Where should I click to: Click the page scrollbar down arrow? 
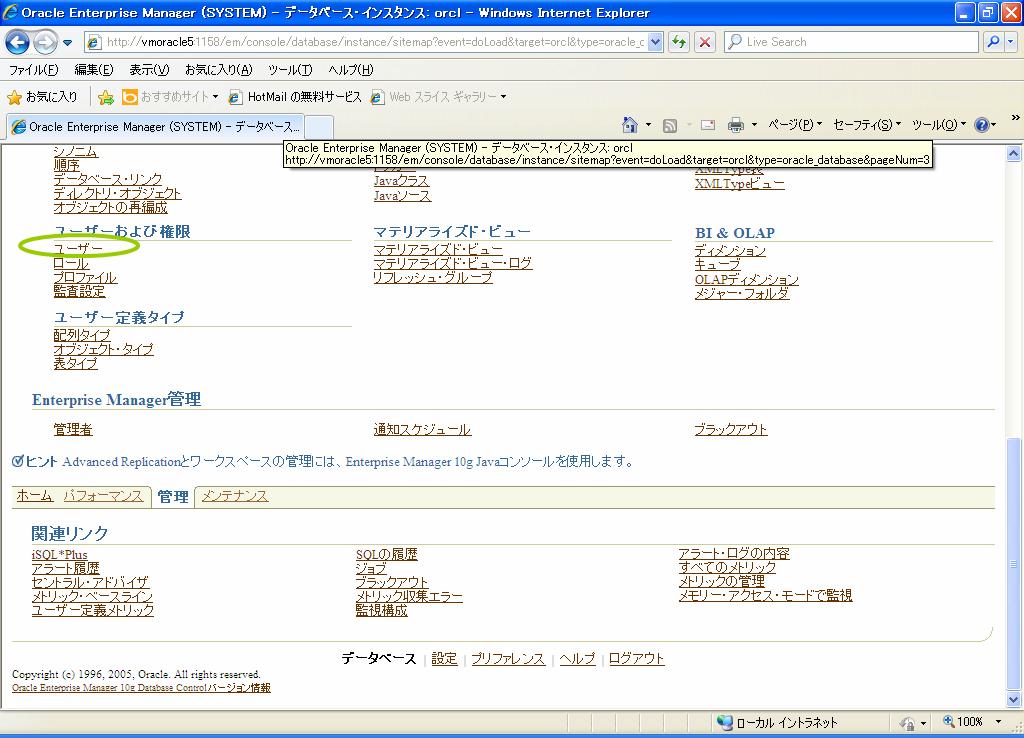click(x=1014, y=699)
